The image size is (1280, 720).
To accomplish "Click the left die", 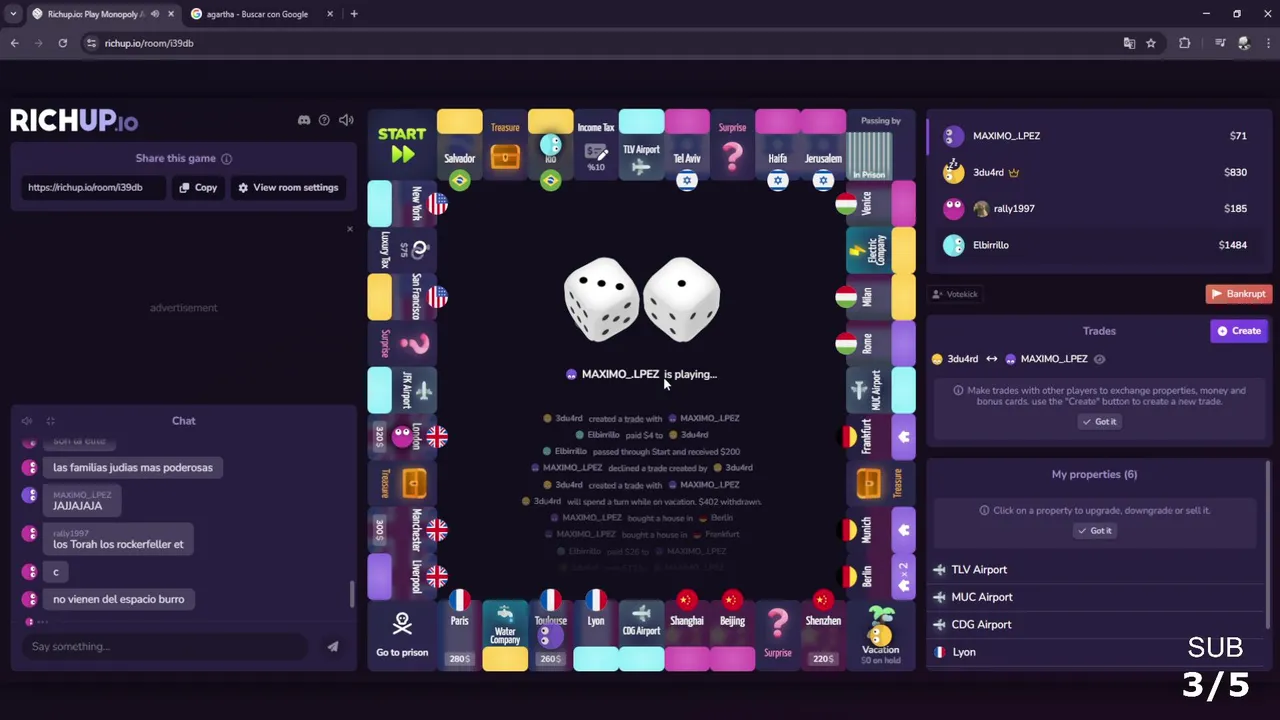I will pyautogui.click(x=601, y=299).
